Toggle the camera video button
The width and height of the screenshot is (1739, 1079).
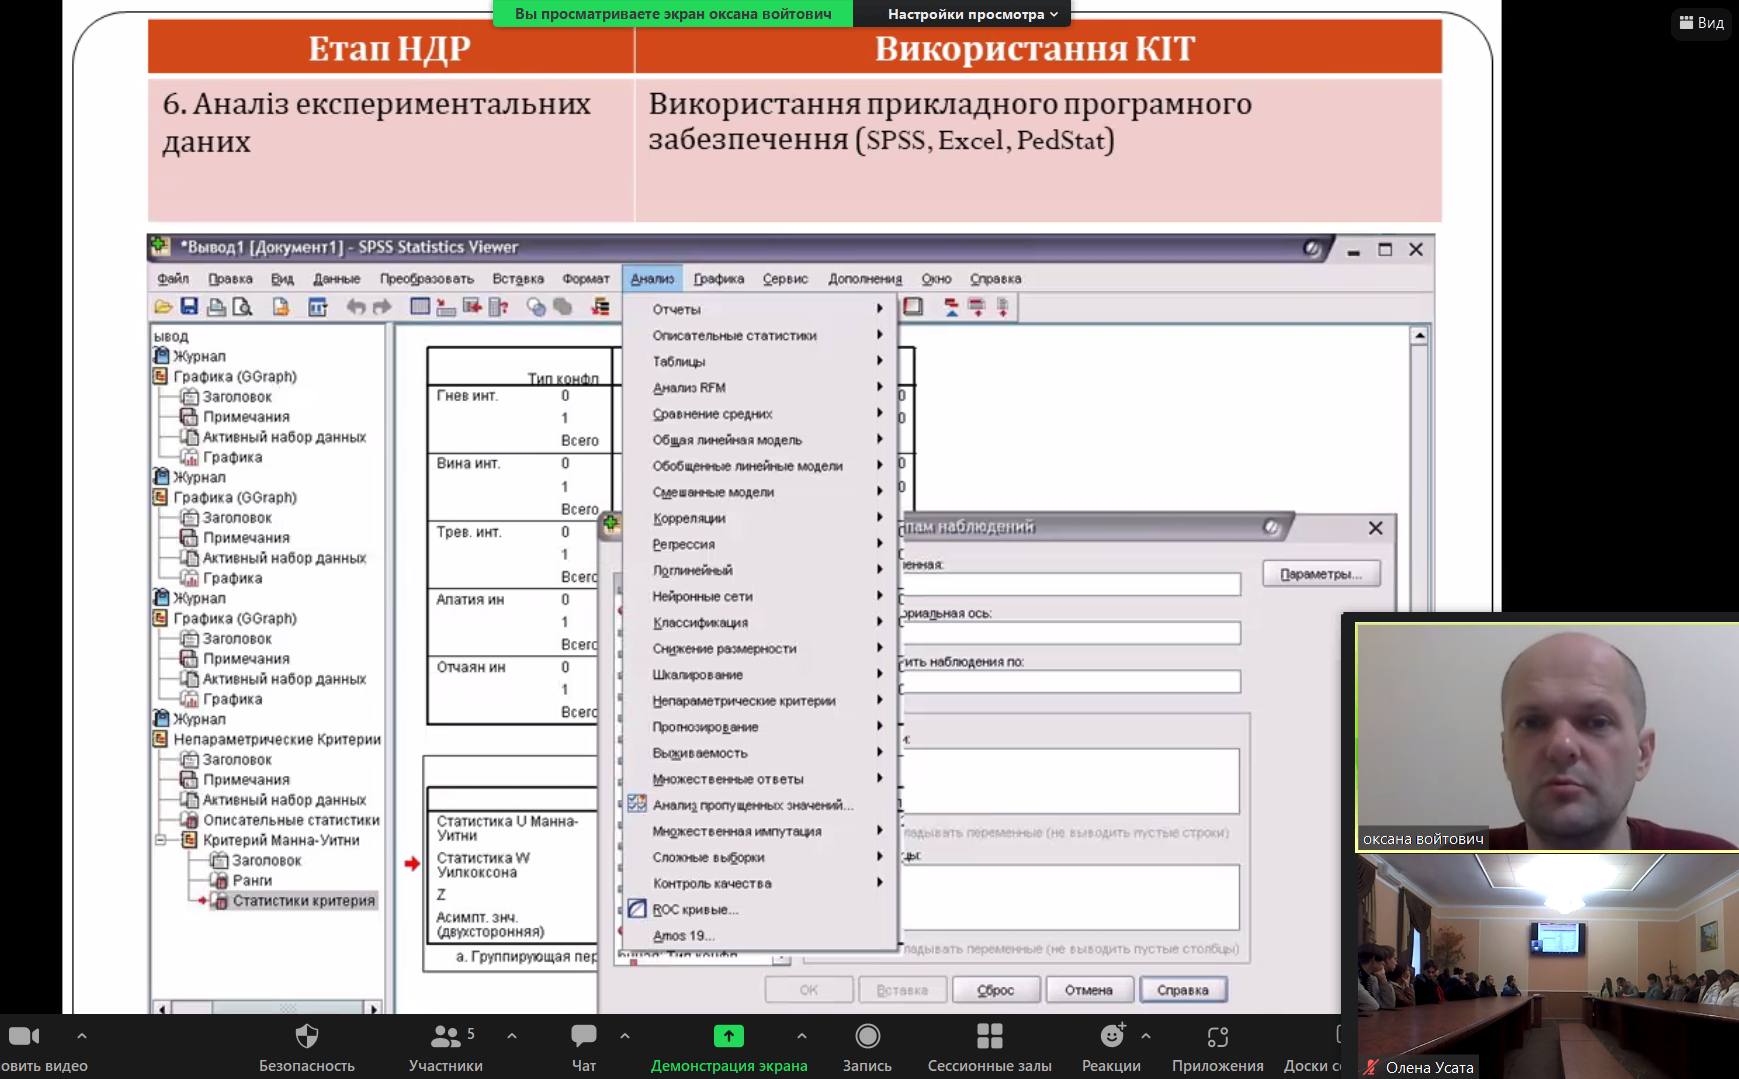pos(24,1036)
